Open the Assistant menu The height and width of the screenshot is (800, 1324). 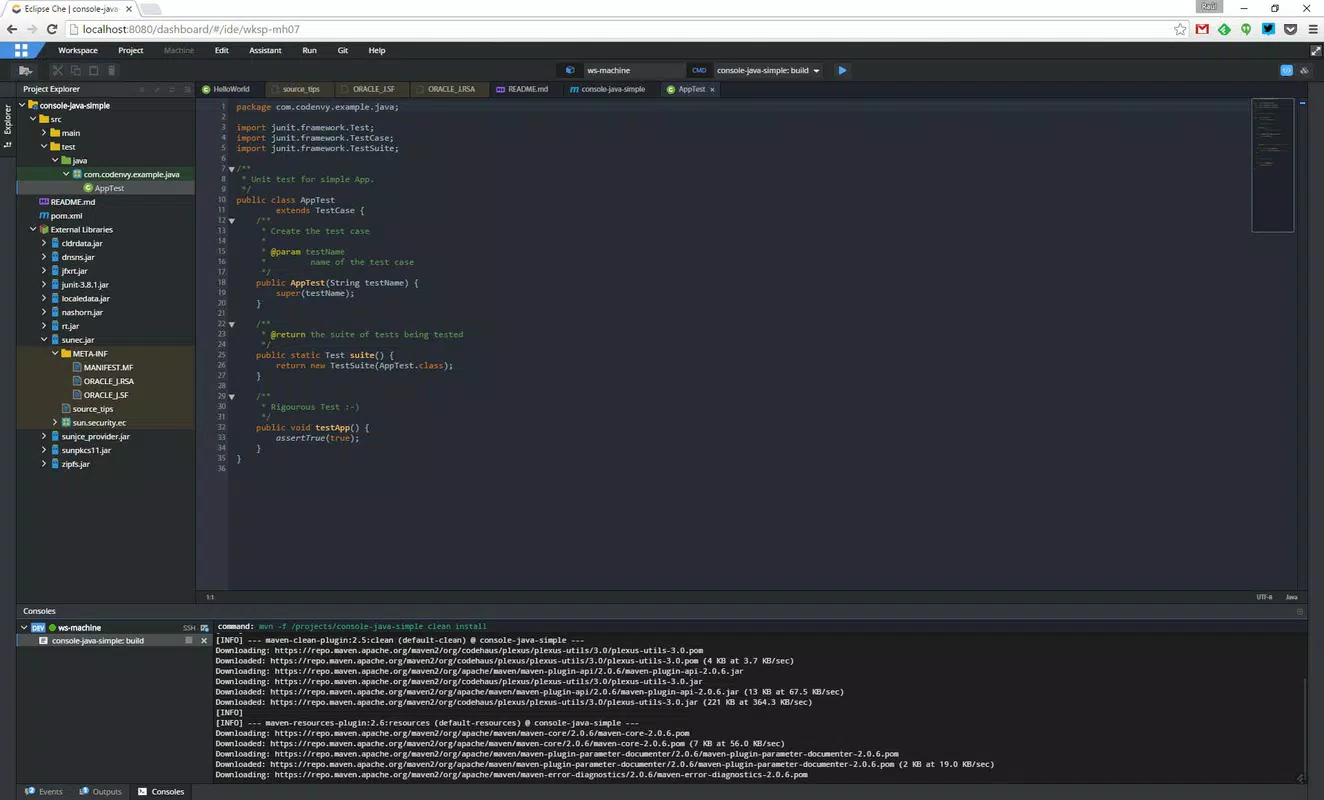click(x=265, y=50)
